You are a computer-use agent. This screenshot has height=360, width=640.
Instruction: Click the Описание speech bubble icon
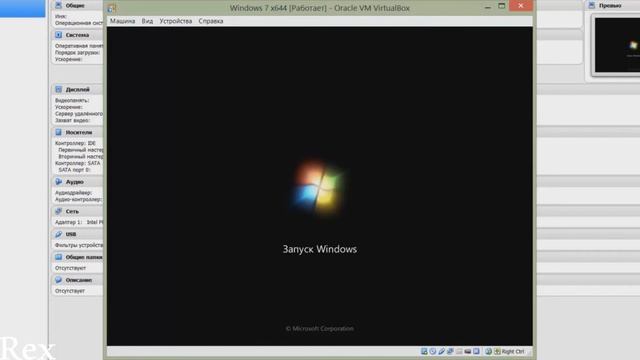[58, 280]
